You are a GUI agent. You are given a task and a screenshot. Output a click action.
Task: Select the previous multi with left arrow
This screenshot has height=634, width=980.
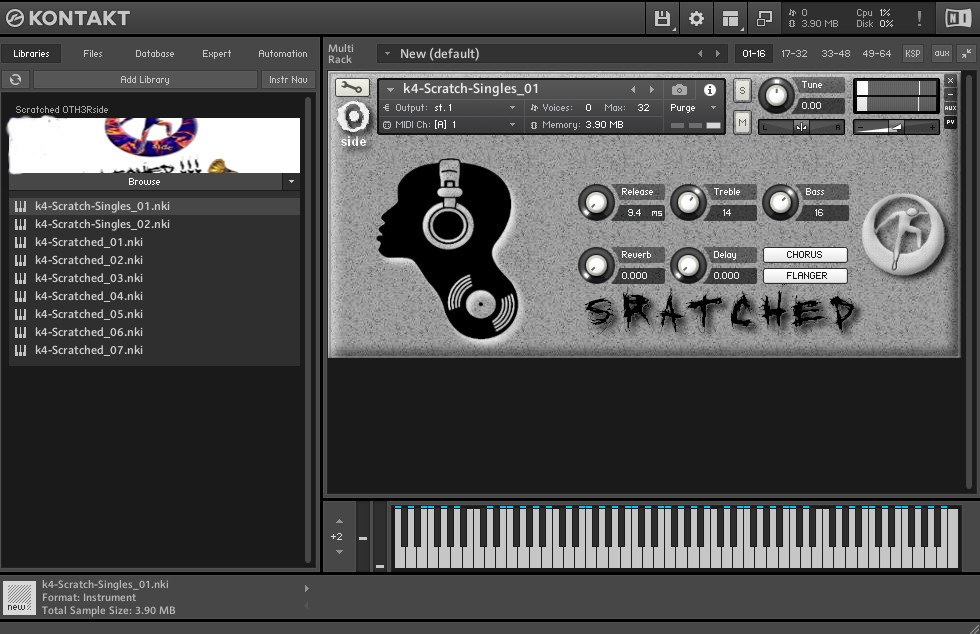coord(700,54)
